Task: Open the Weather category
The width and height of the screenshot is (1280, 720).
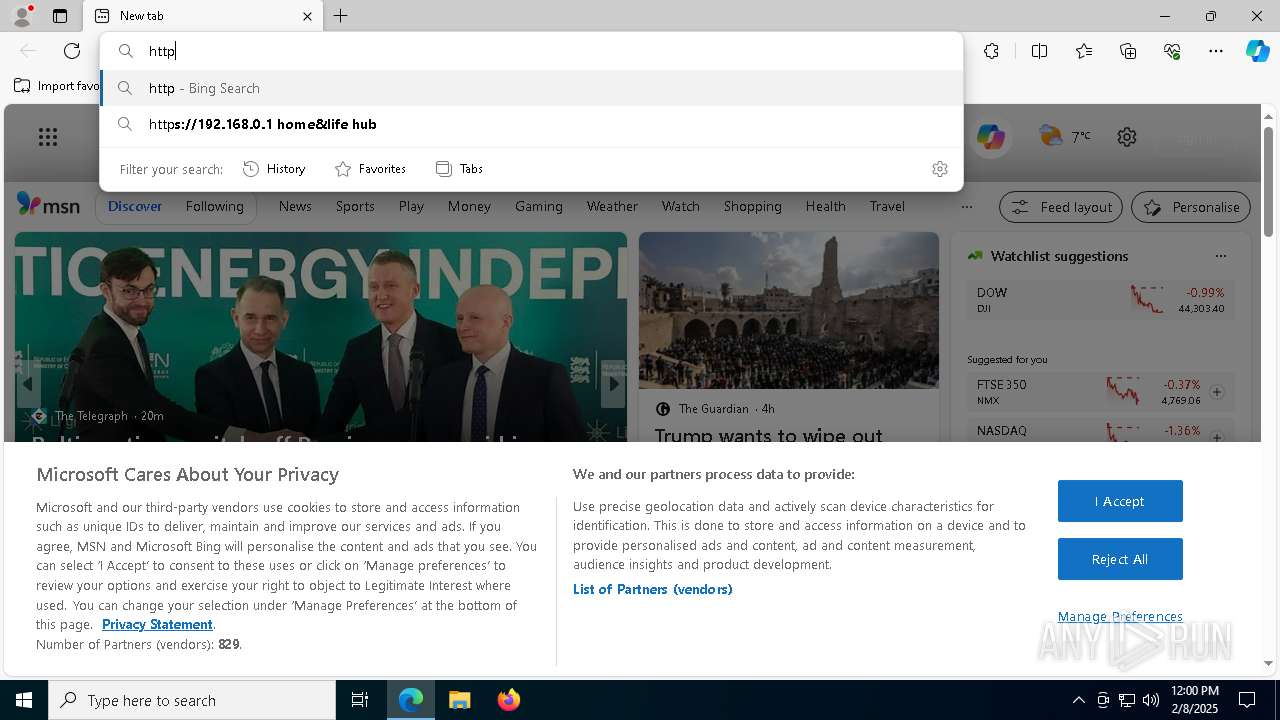Action: pyautogui.click(x=612, y=206)
